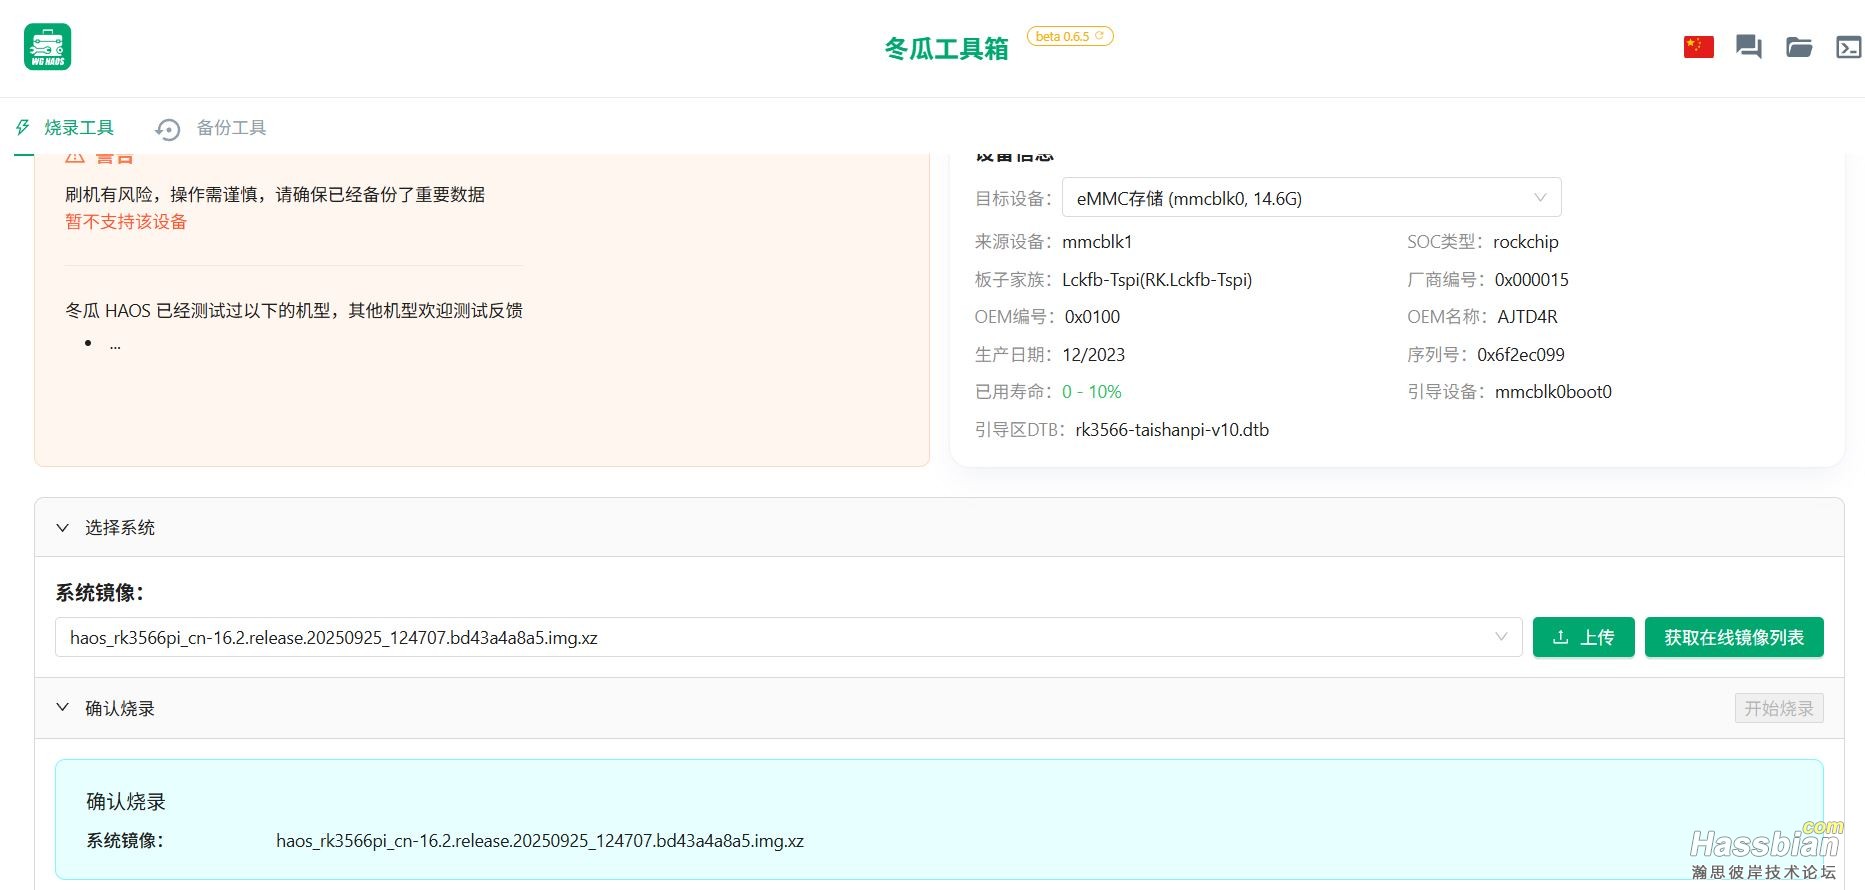
Task: Click the 暂不支持该设备 warning text
Action: [126, 222]
